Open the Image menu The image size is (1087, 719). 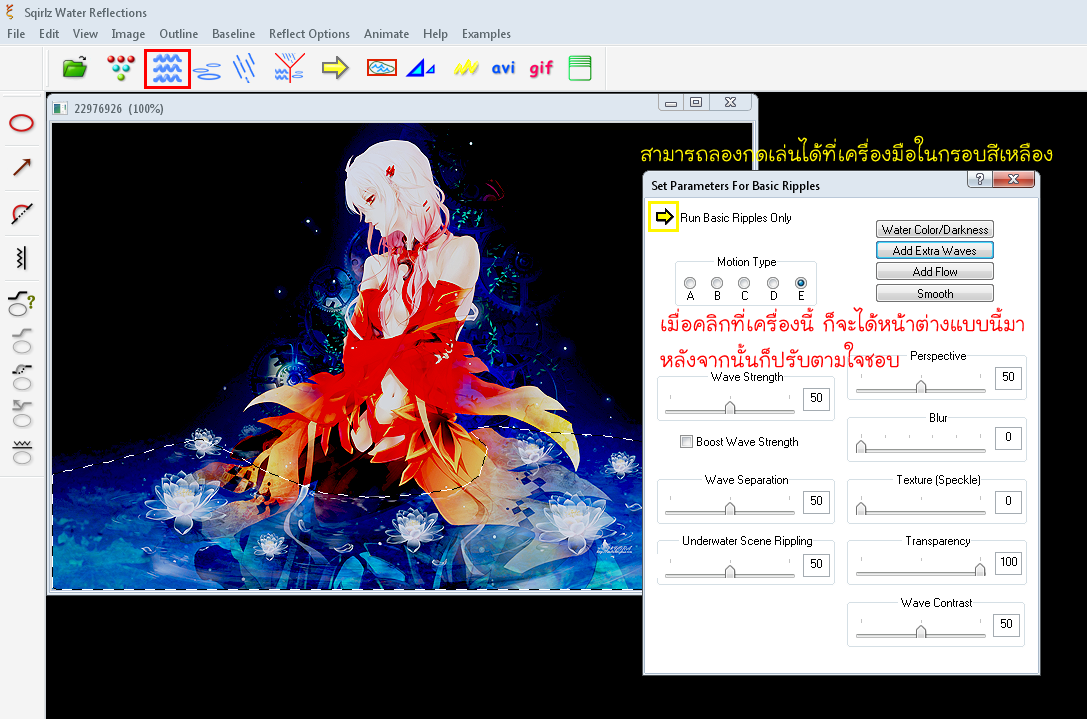click(x=128, y=34)
